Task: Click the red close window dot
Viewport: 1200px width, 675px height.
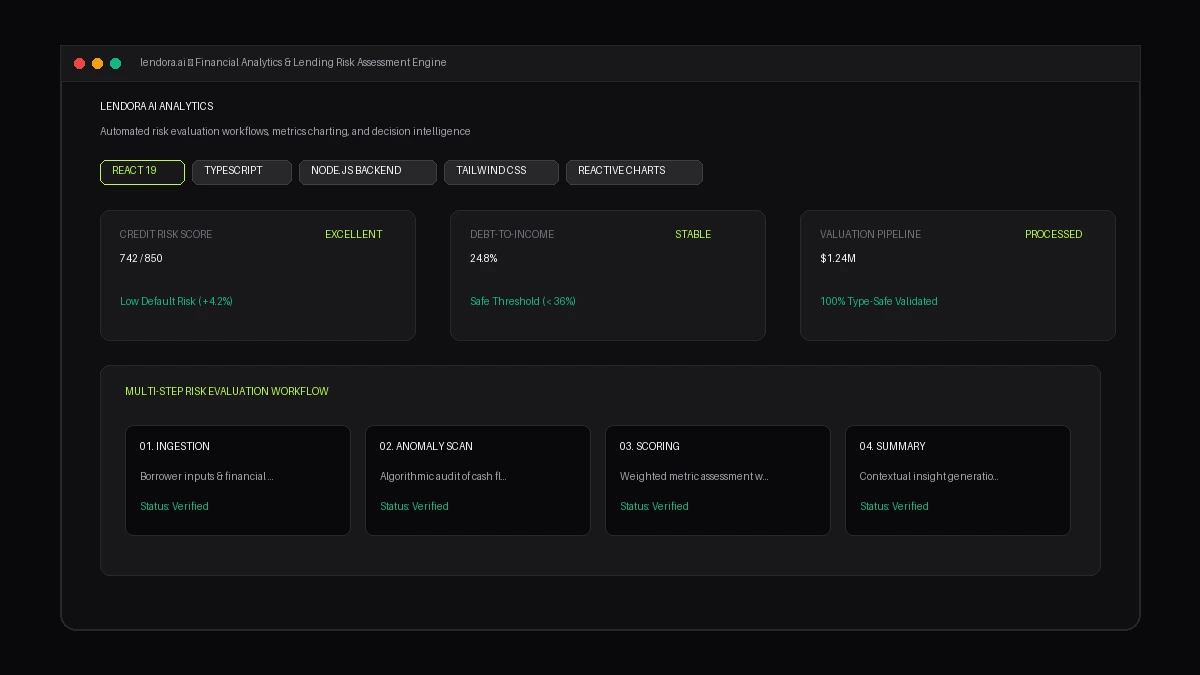Action: point(80,63)
